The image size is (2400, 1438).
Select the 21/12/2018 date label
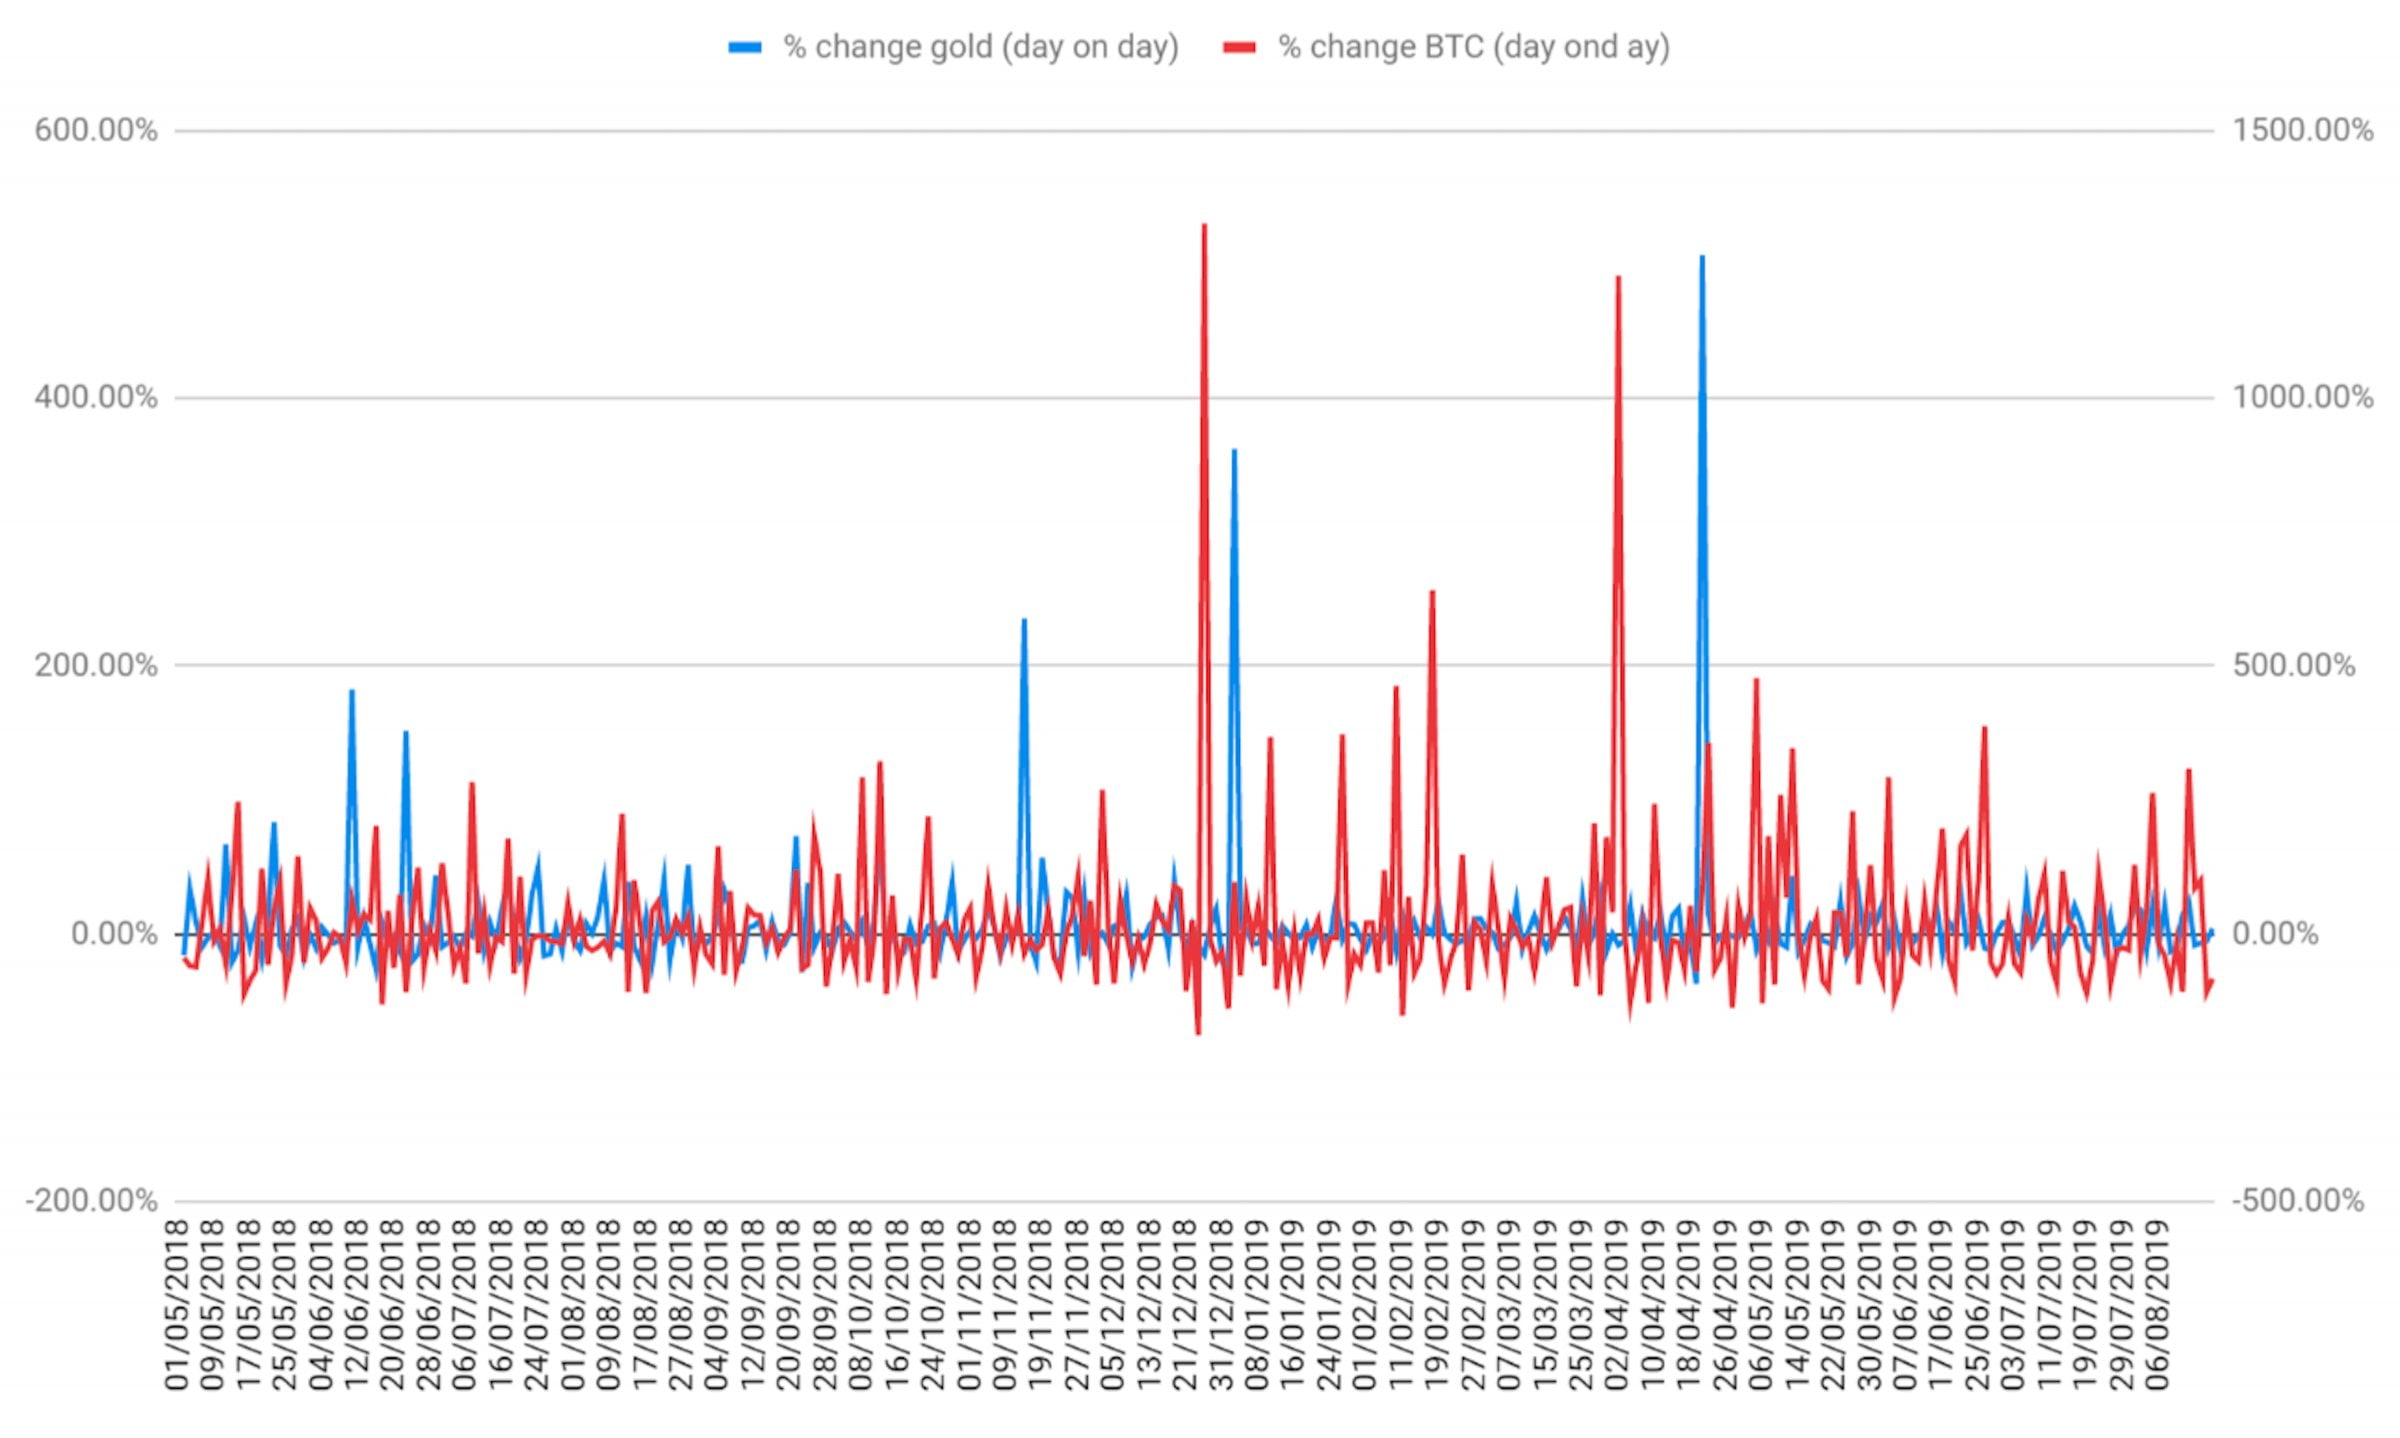click(1185, 1305)
